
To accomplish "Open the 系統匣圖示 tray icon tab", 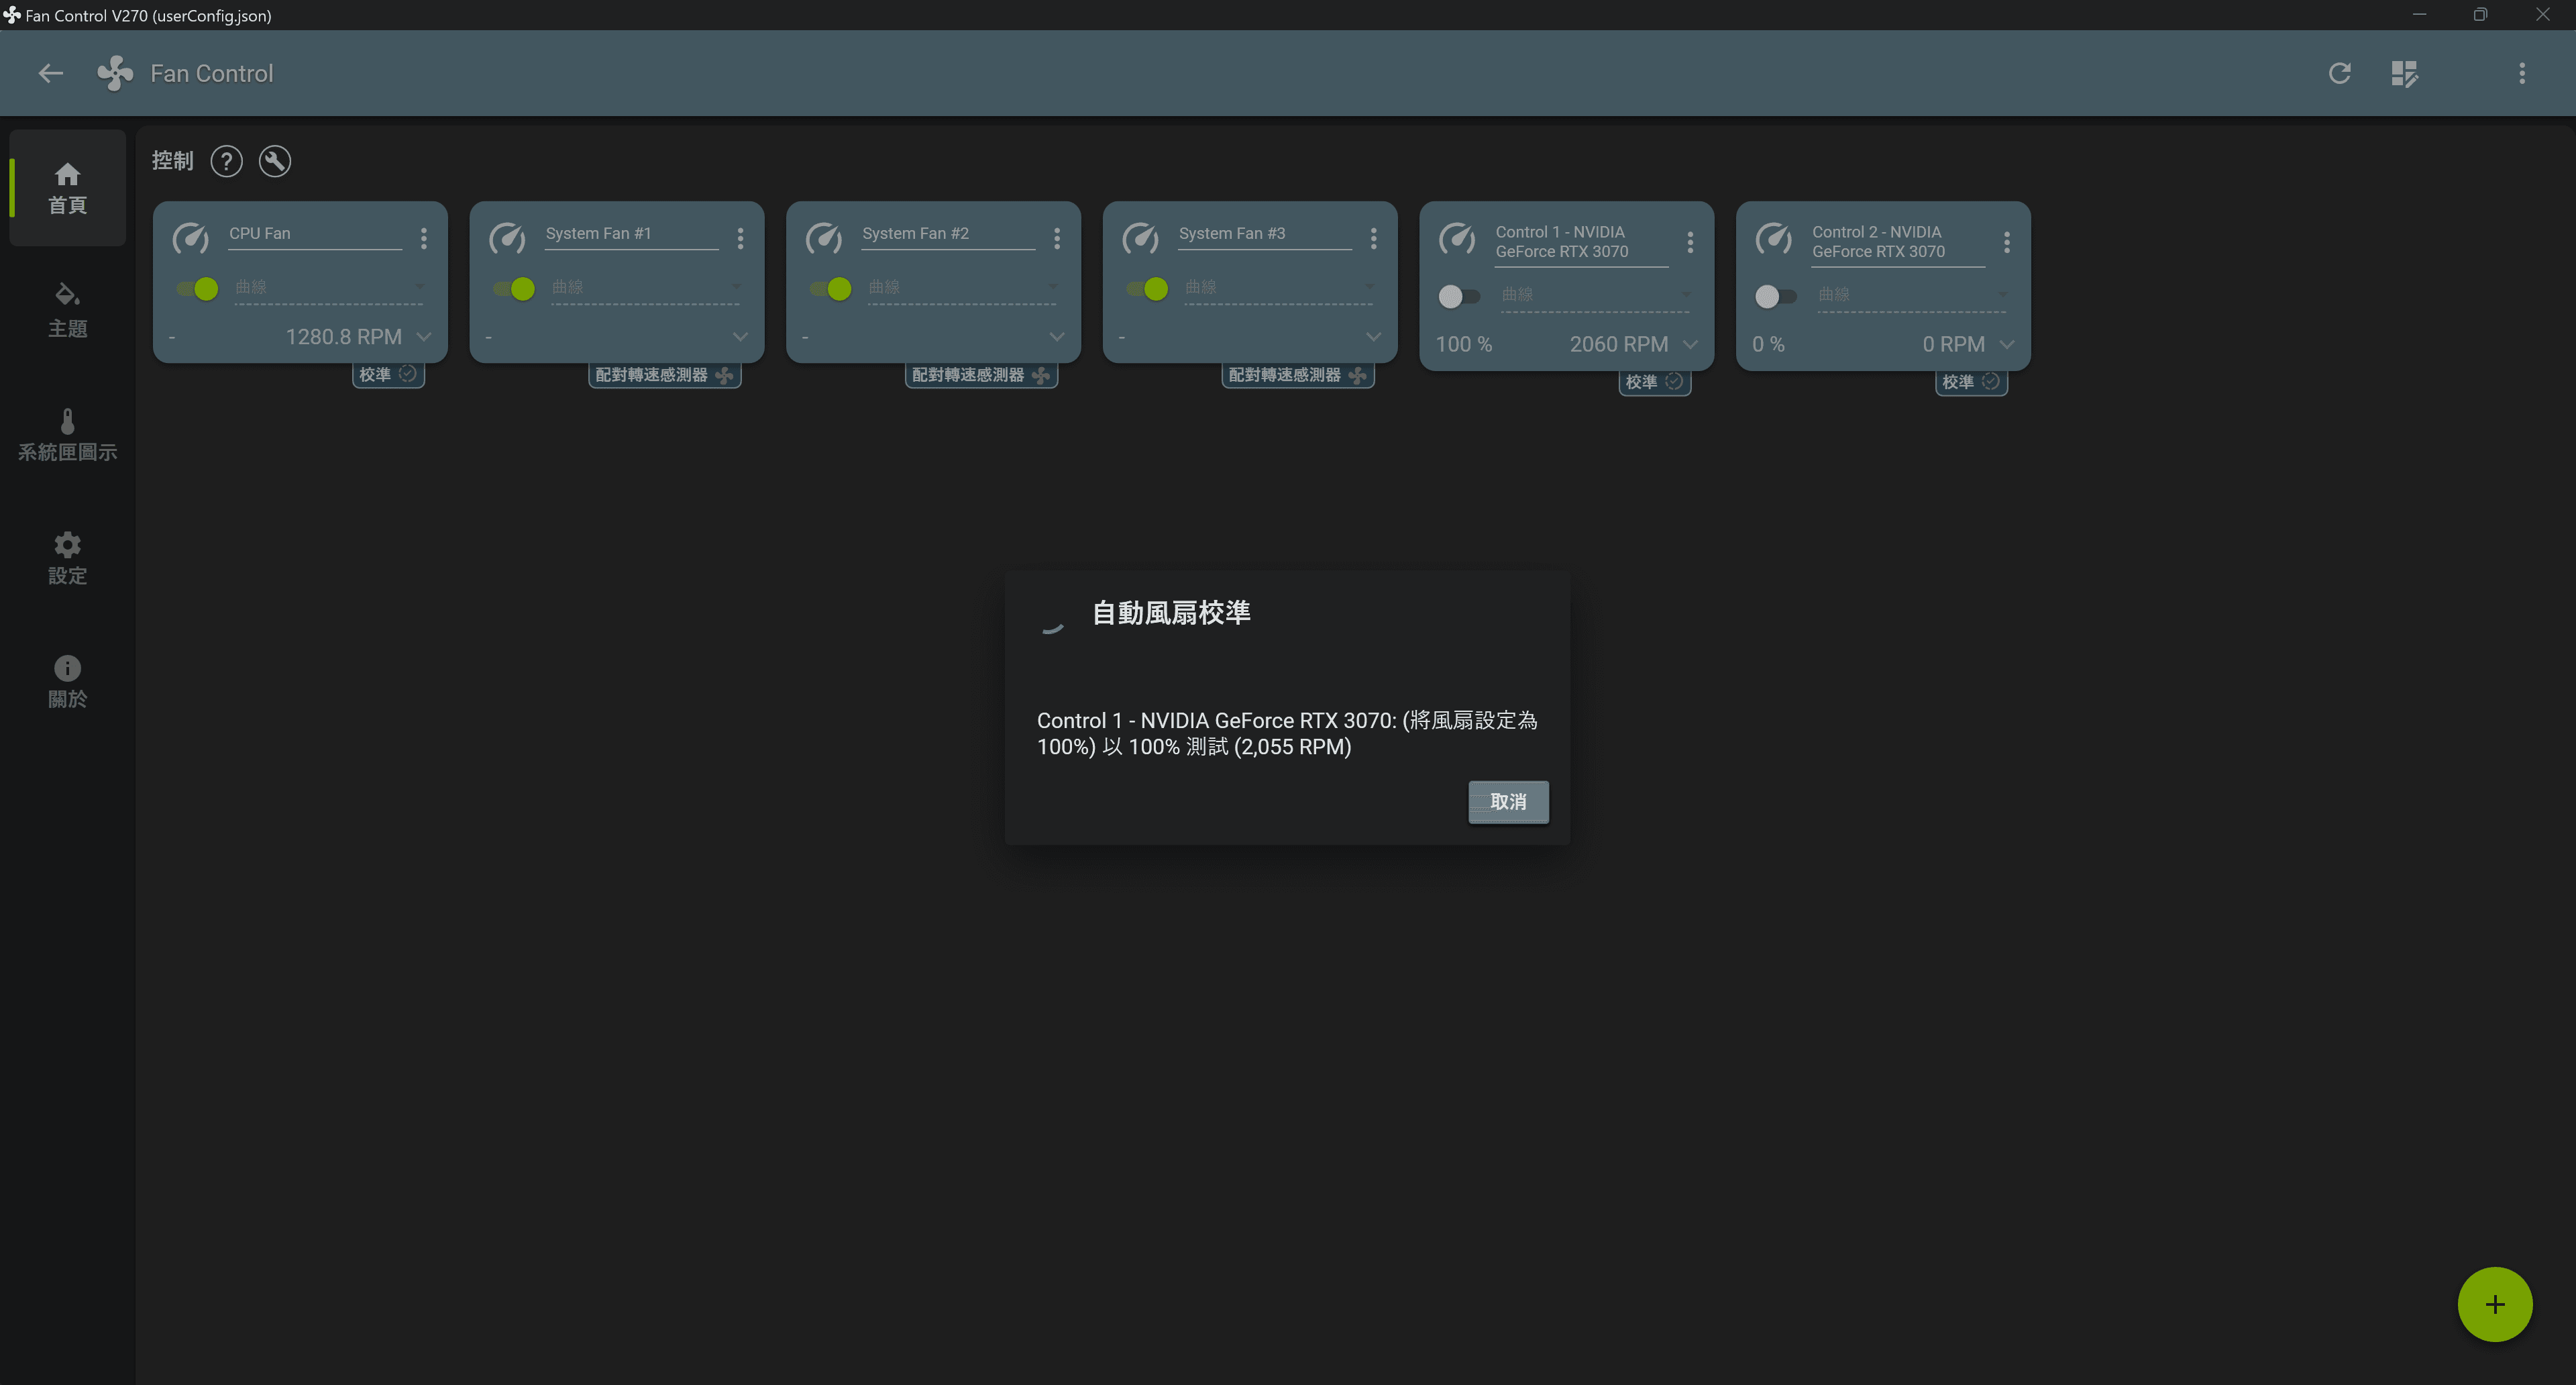I will [x=68, y=435].
